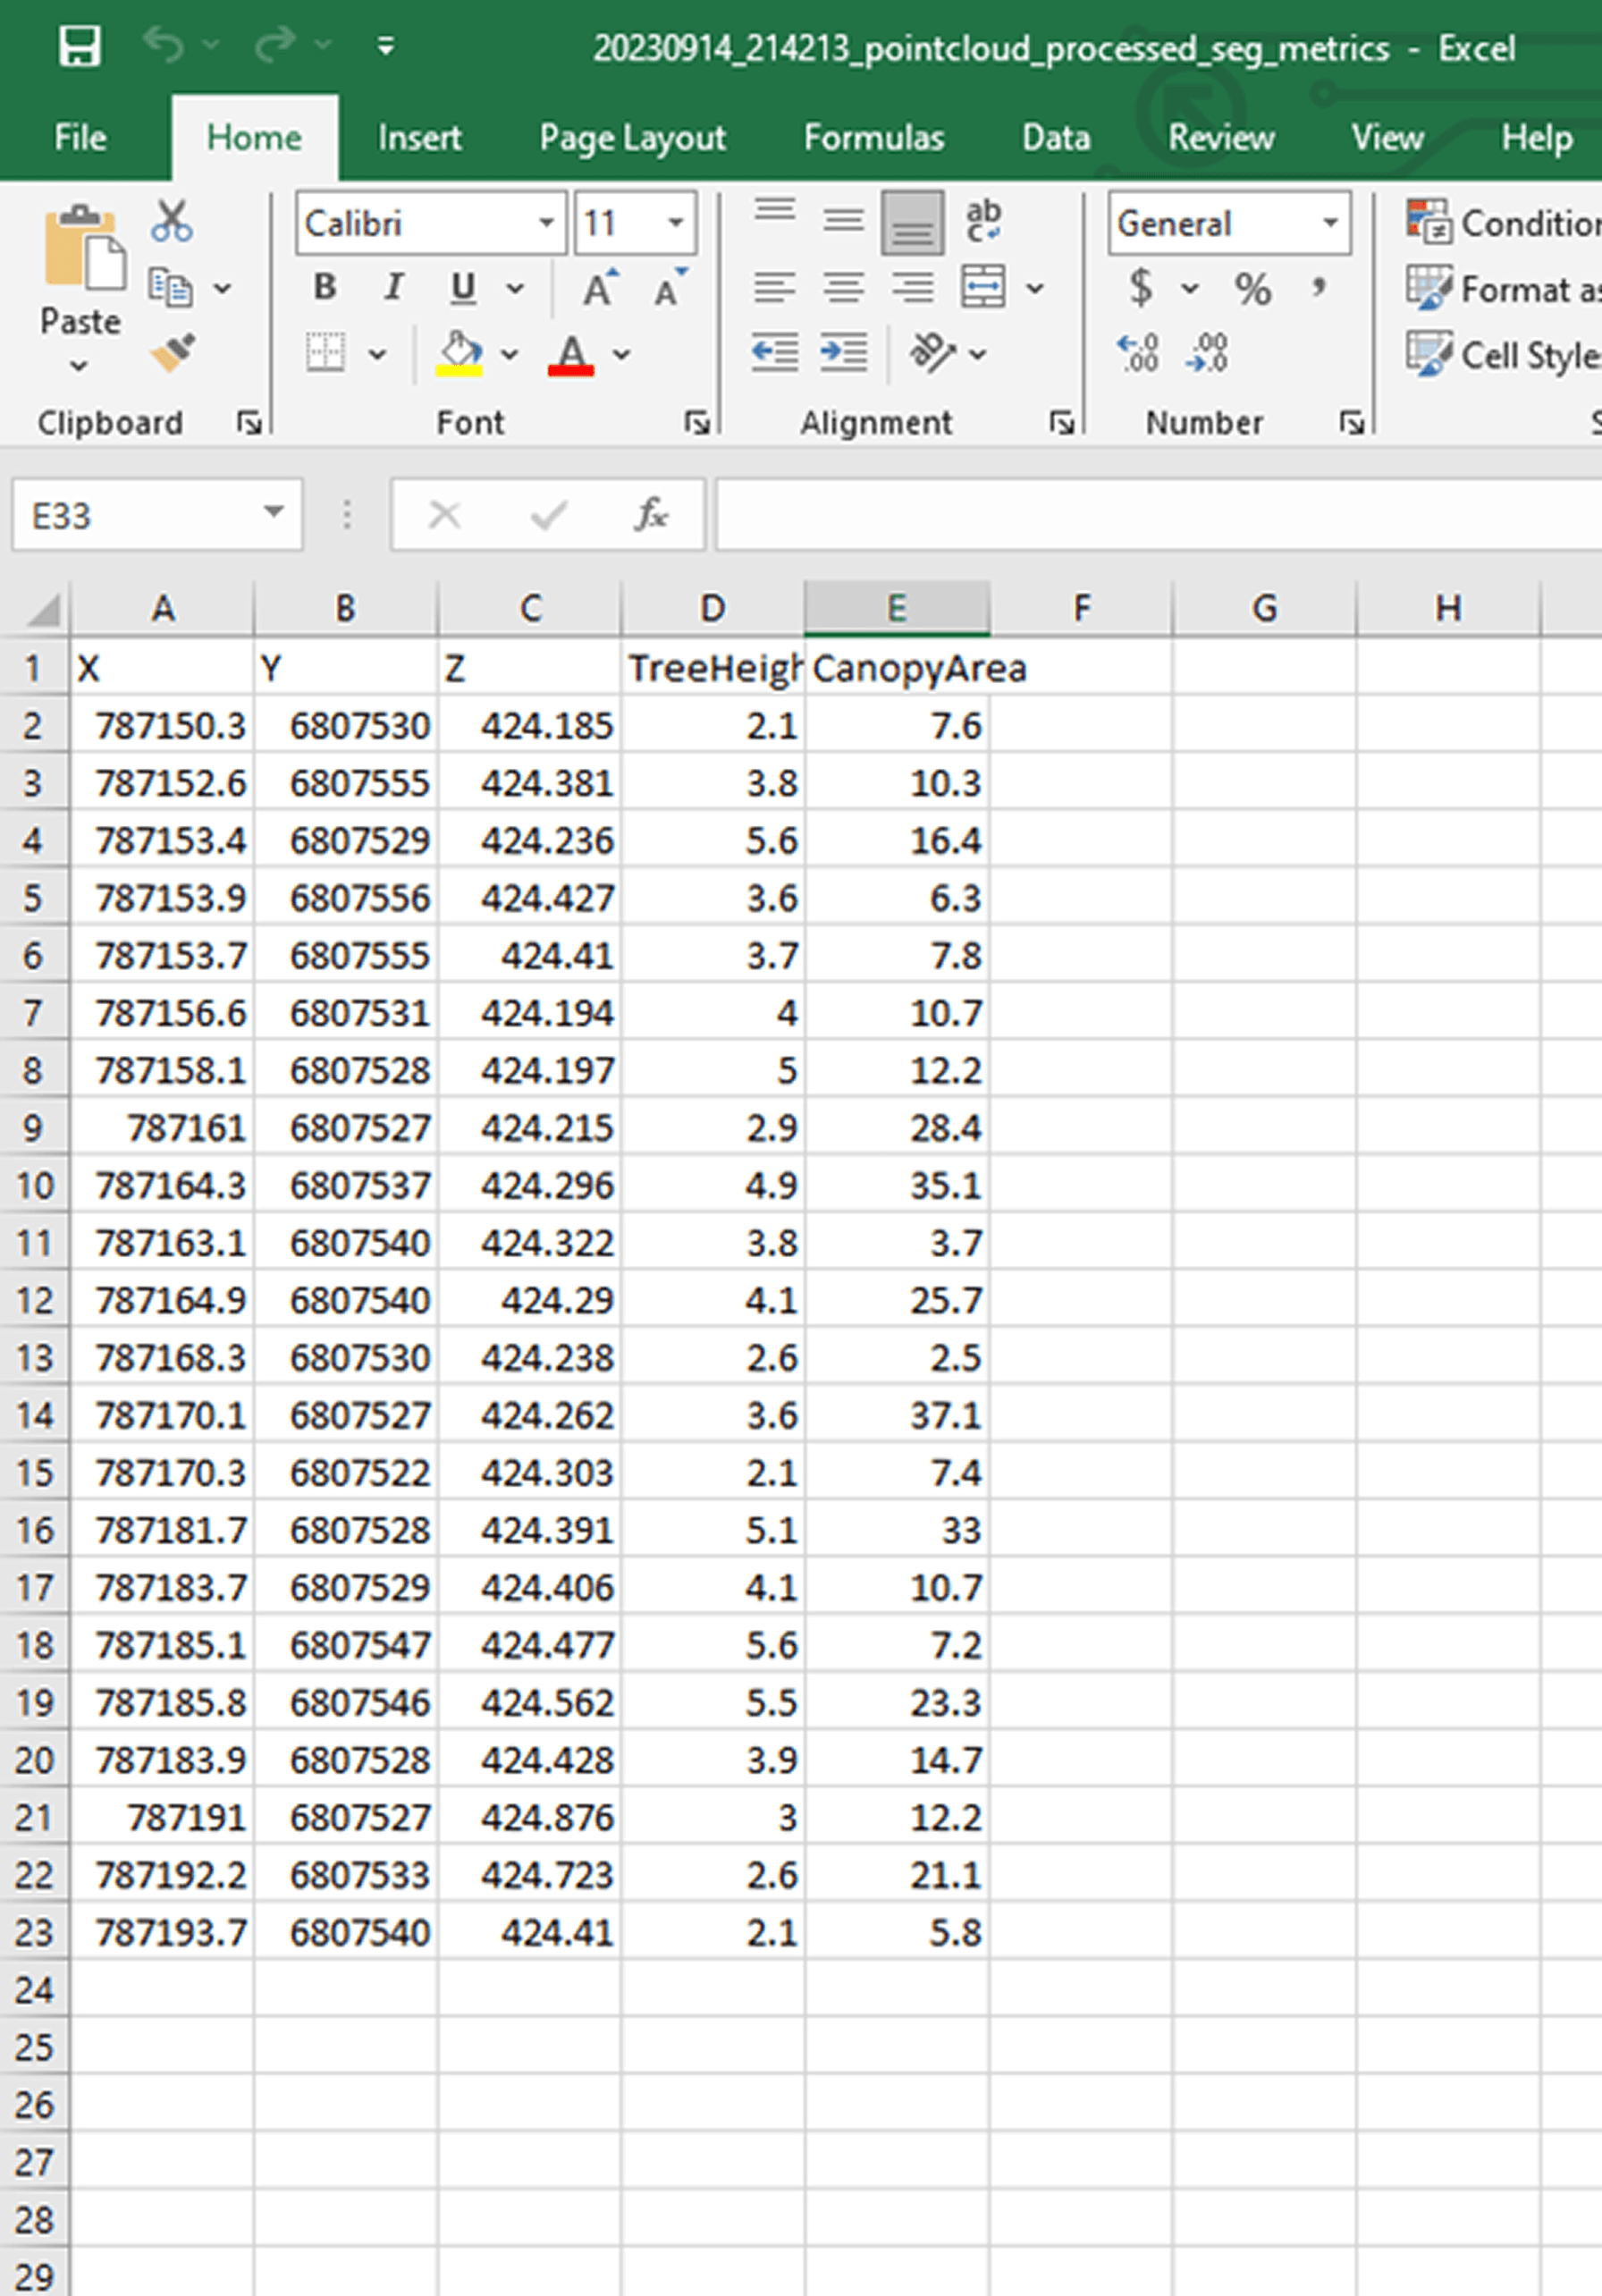Apply italic formatting
The image size is (1602, 2296).
point(392,288)
